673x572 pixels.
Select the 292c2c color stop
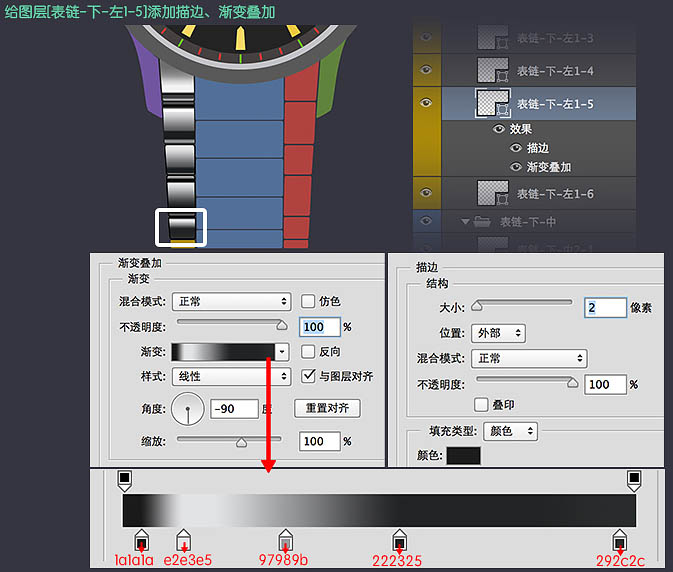(620, 541)
